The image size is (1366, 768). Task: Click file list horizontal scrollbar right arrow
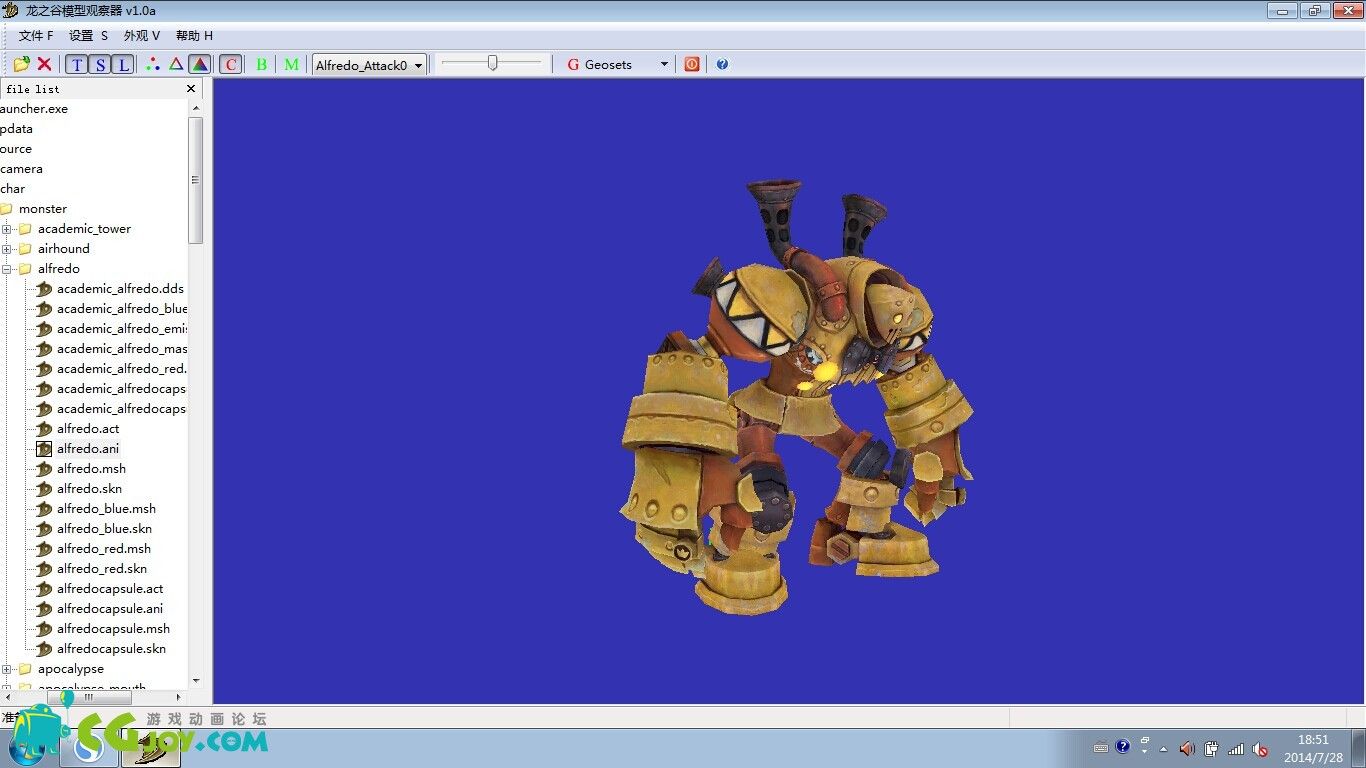tap(179, 697)
